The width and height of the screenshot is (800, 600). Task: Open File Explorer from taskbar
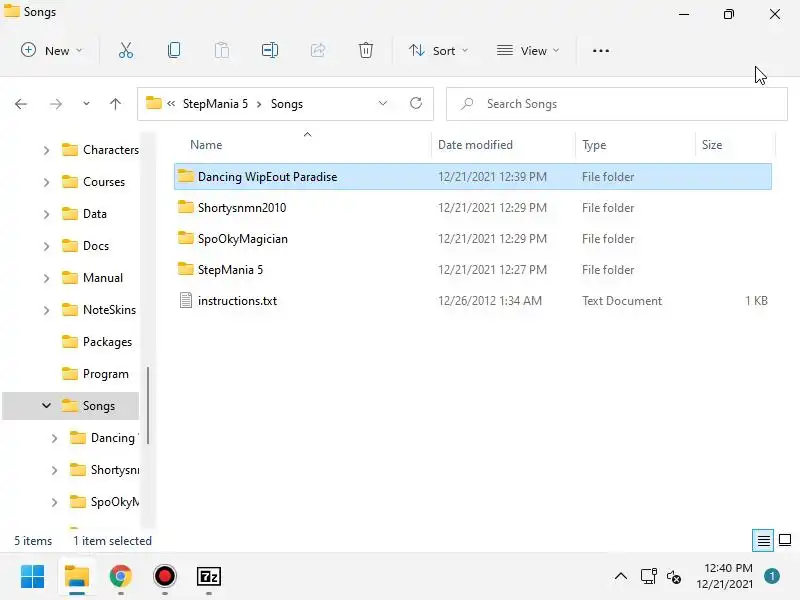pyautogui.click(x=77, y=577)
